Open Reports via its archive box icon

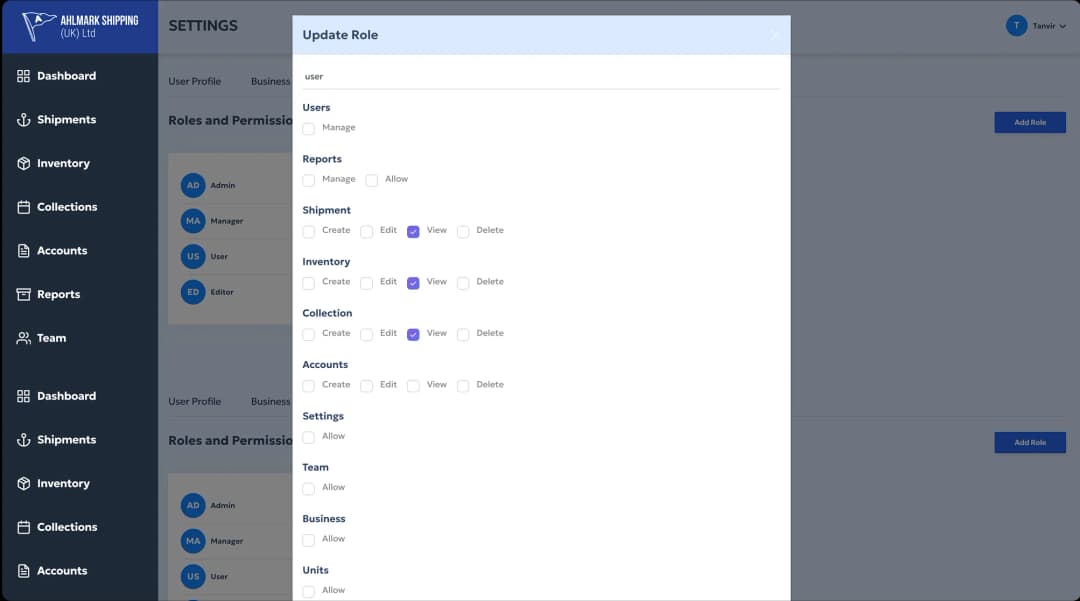click(24, 294)
